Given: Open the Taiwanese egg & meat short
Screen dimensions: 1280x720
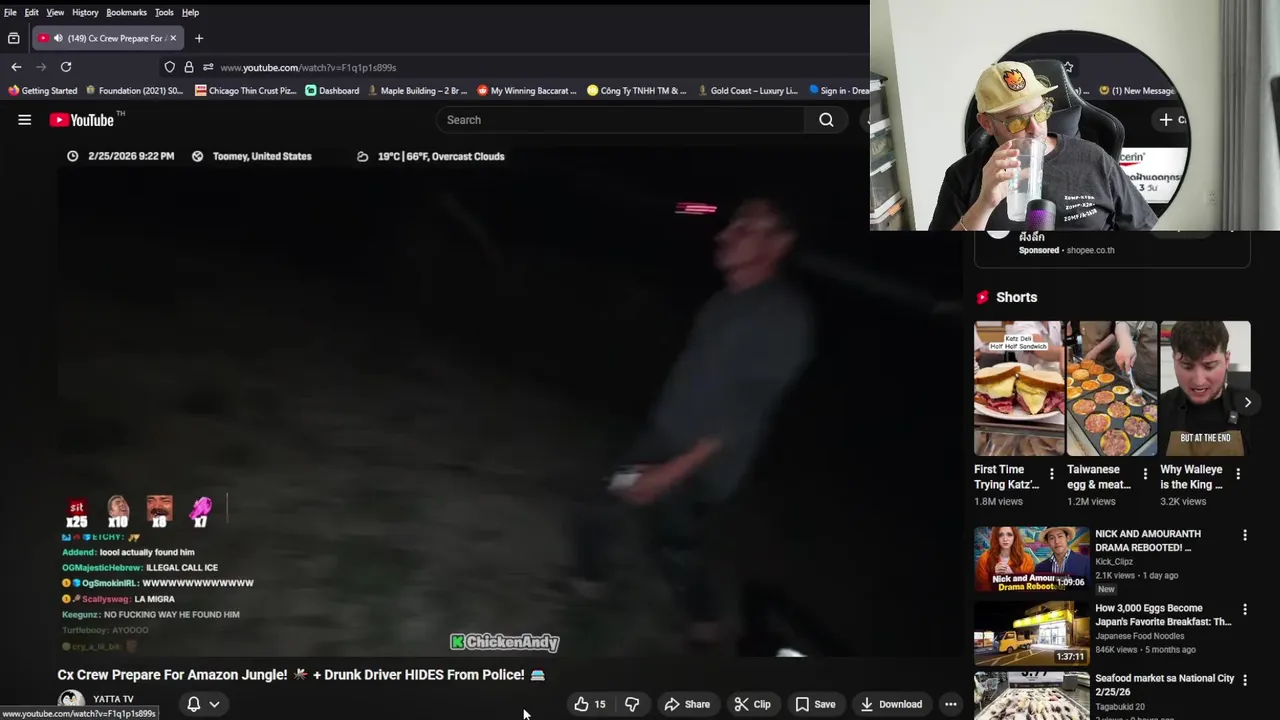Looking at the screenshot, I should coord(1112,389).
